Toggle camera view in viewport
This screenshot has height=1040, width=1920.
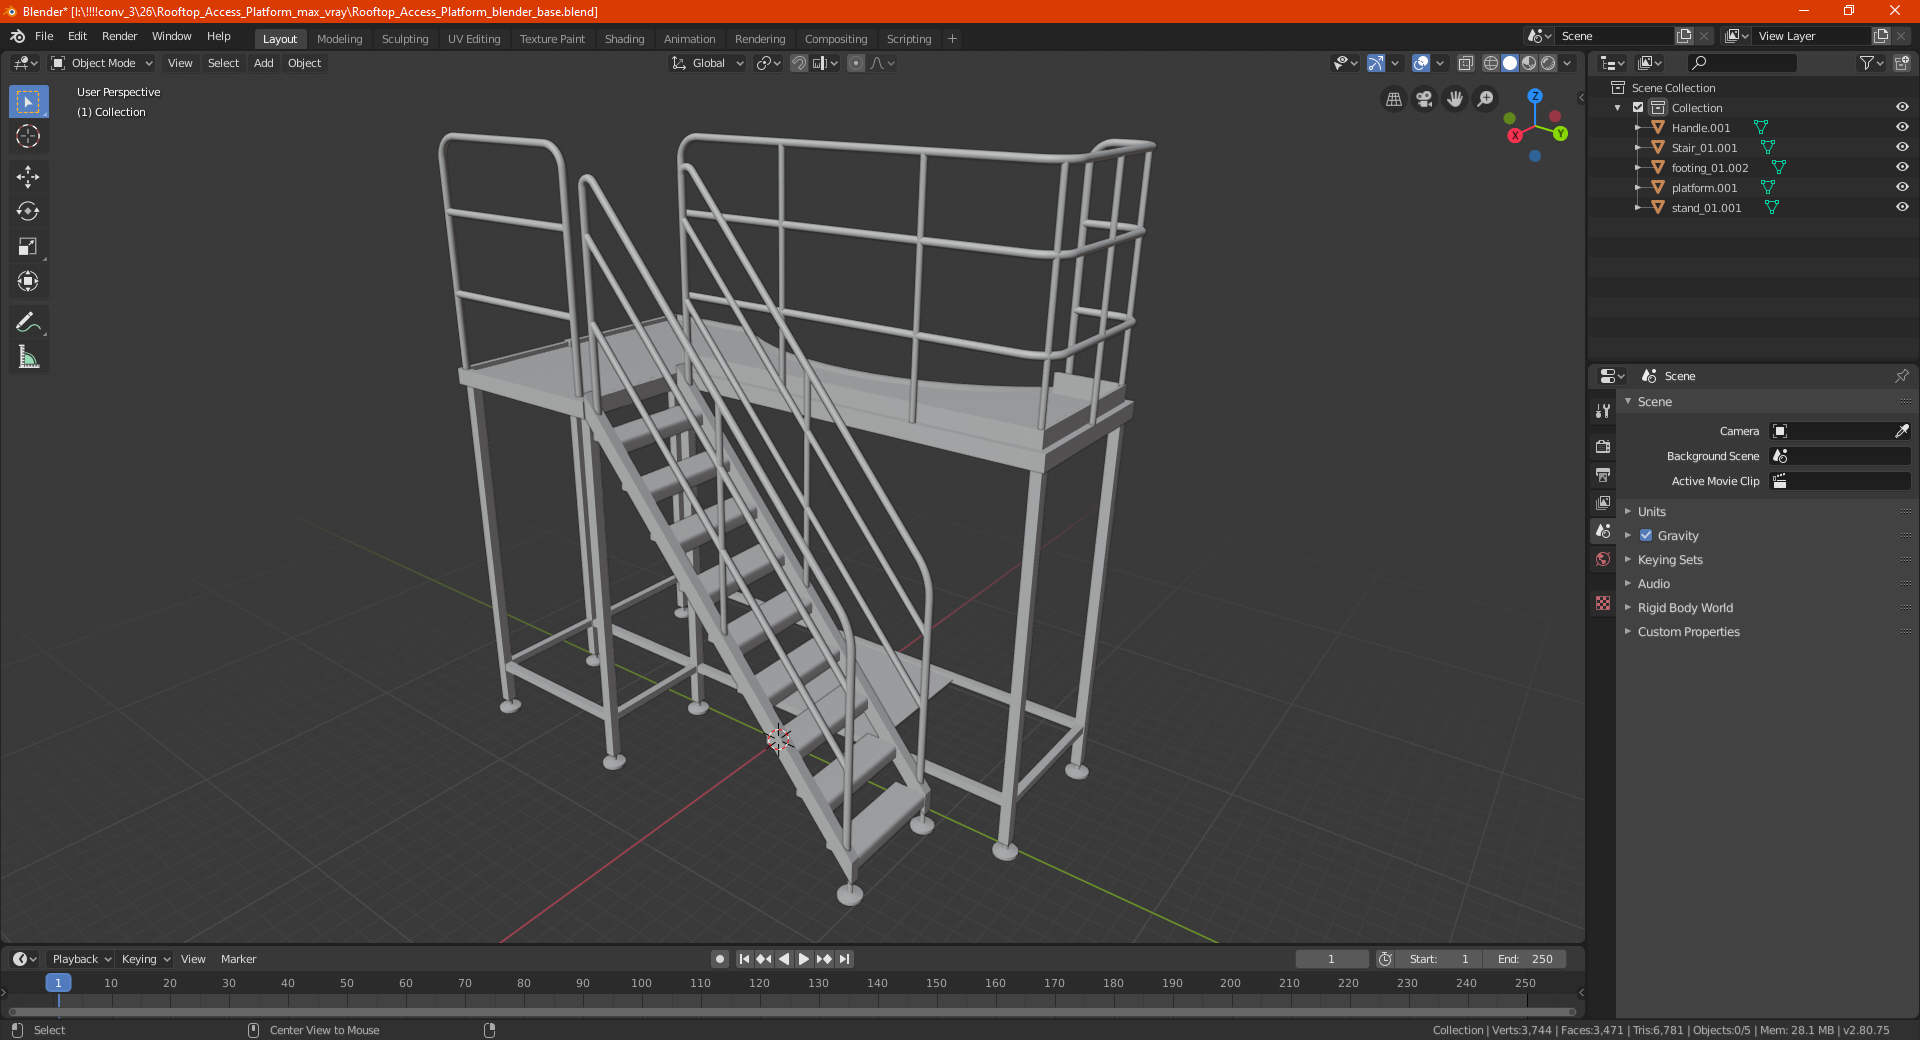(x=1424, y=99)
